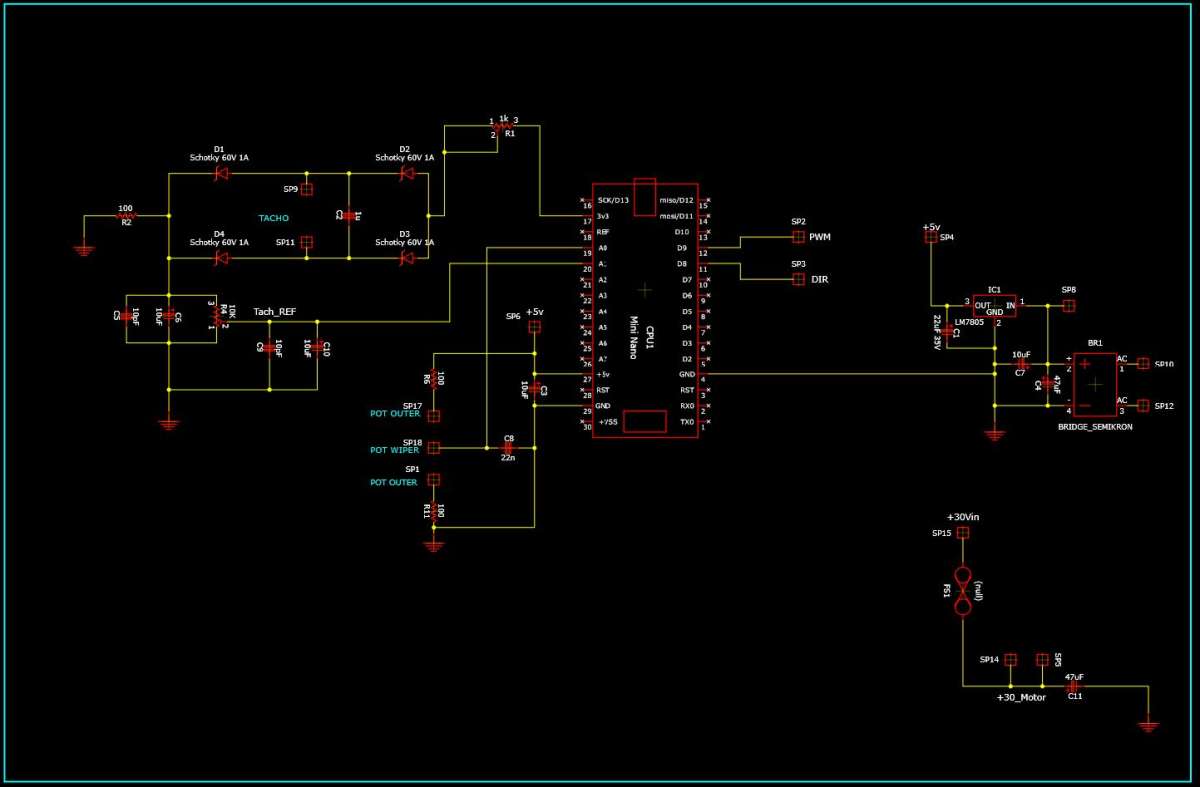1200x787 pixels.
Task: Click the SP12 AC pad
Action: 1145,406
